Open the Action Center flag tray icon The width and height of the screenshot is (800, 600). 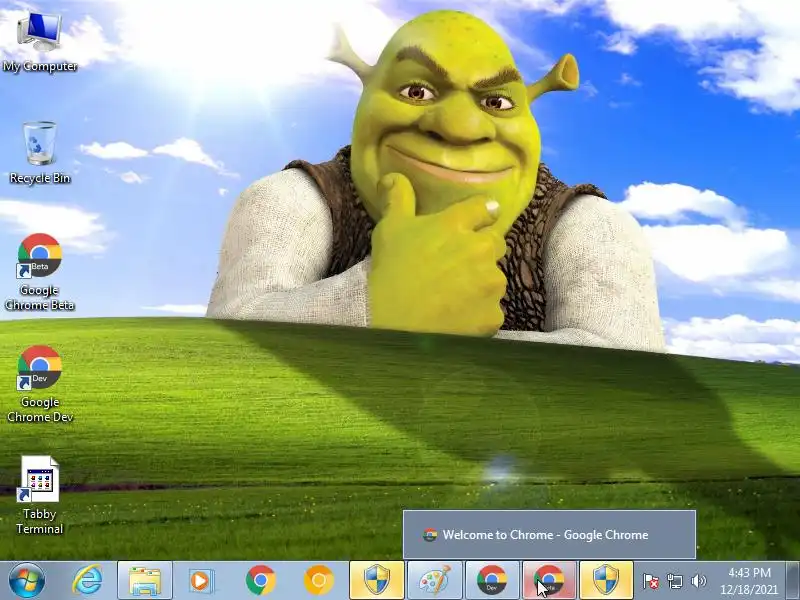651,581
